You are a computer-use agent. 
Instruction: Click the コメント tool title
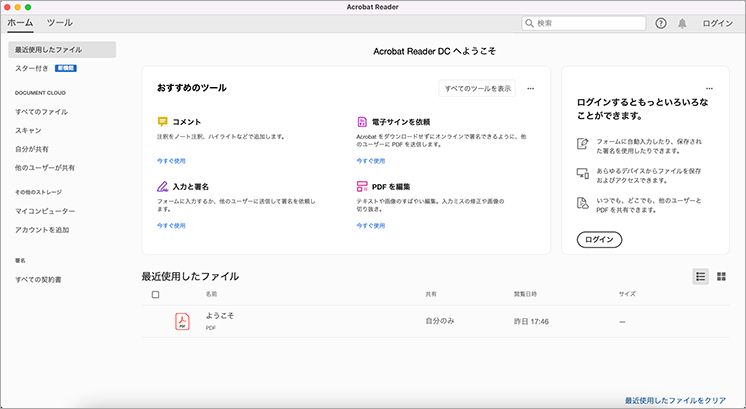pyautogui.click(x=186, y=122)
